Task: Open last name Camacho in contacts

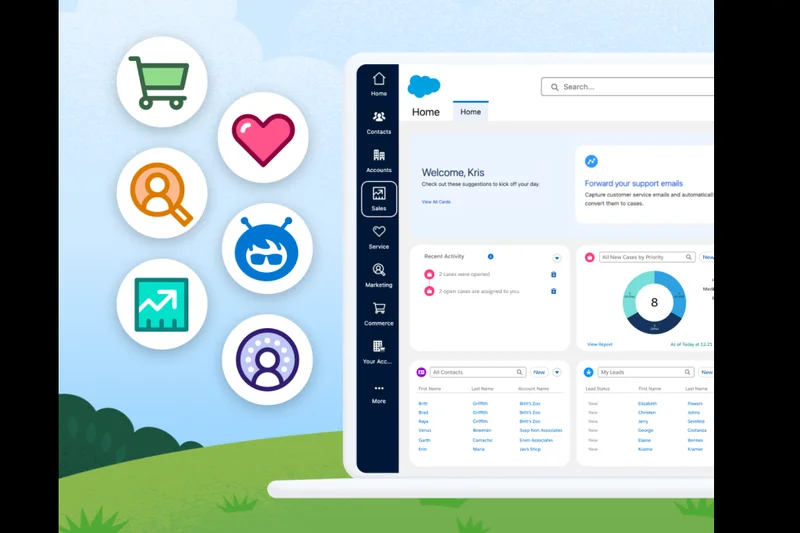Action: point(482,440)
